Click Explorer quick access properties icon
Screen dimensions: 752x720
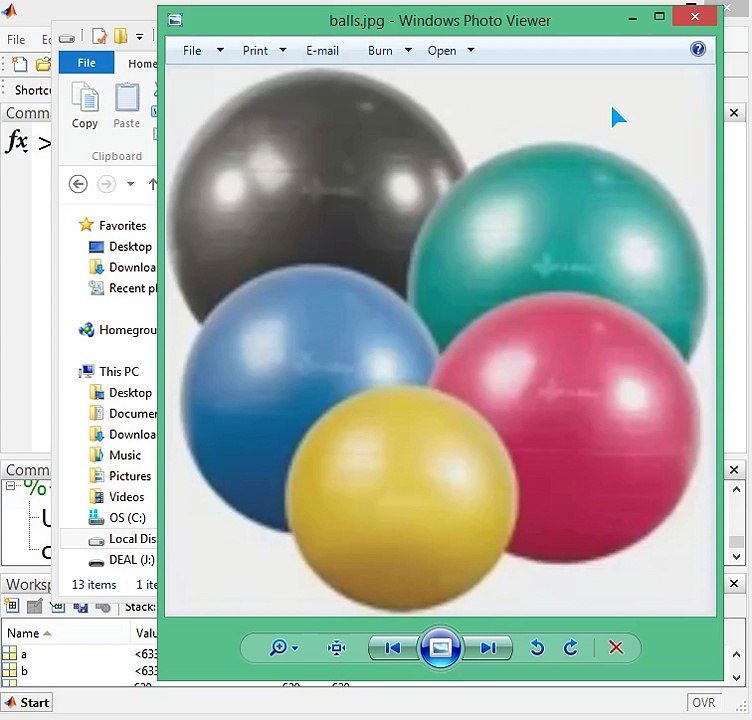coord(99,36)
